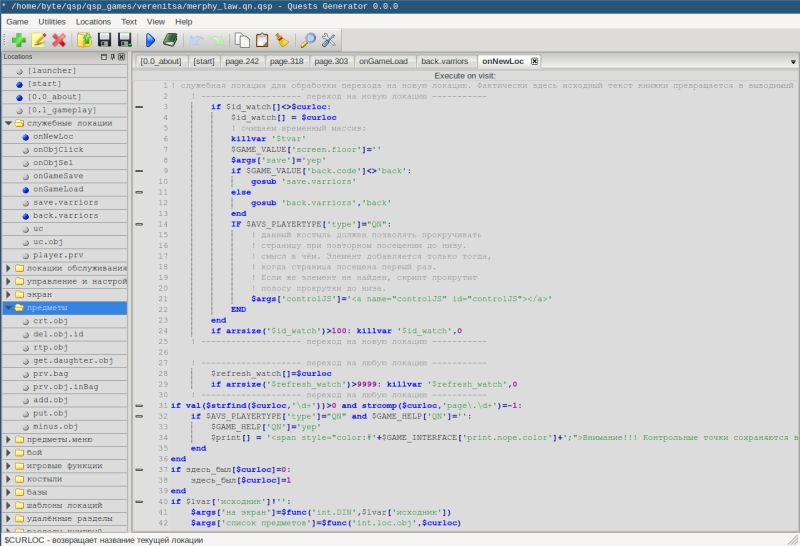Fold the IF block at line 14

(x=139, y=224)
